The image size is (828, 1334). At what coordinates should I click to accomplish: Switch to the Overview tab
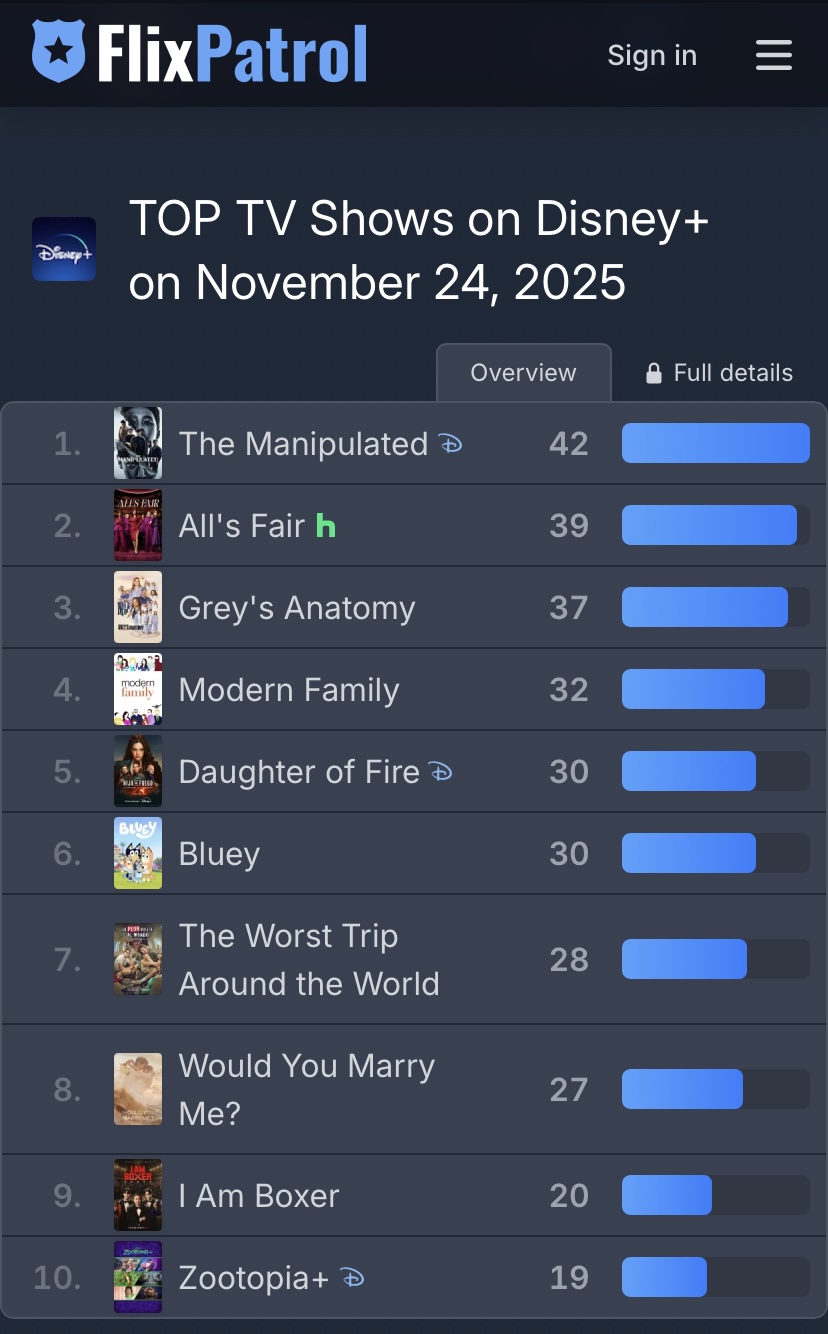coord(523,373)
